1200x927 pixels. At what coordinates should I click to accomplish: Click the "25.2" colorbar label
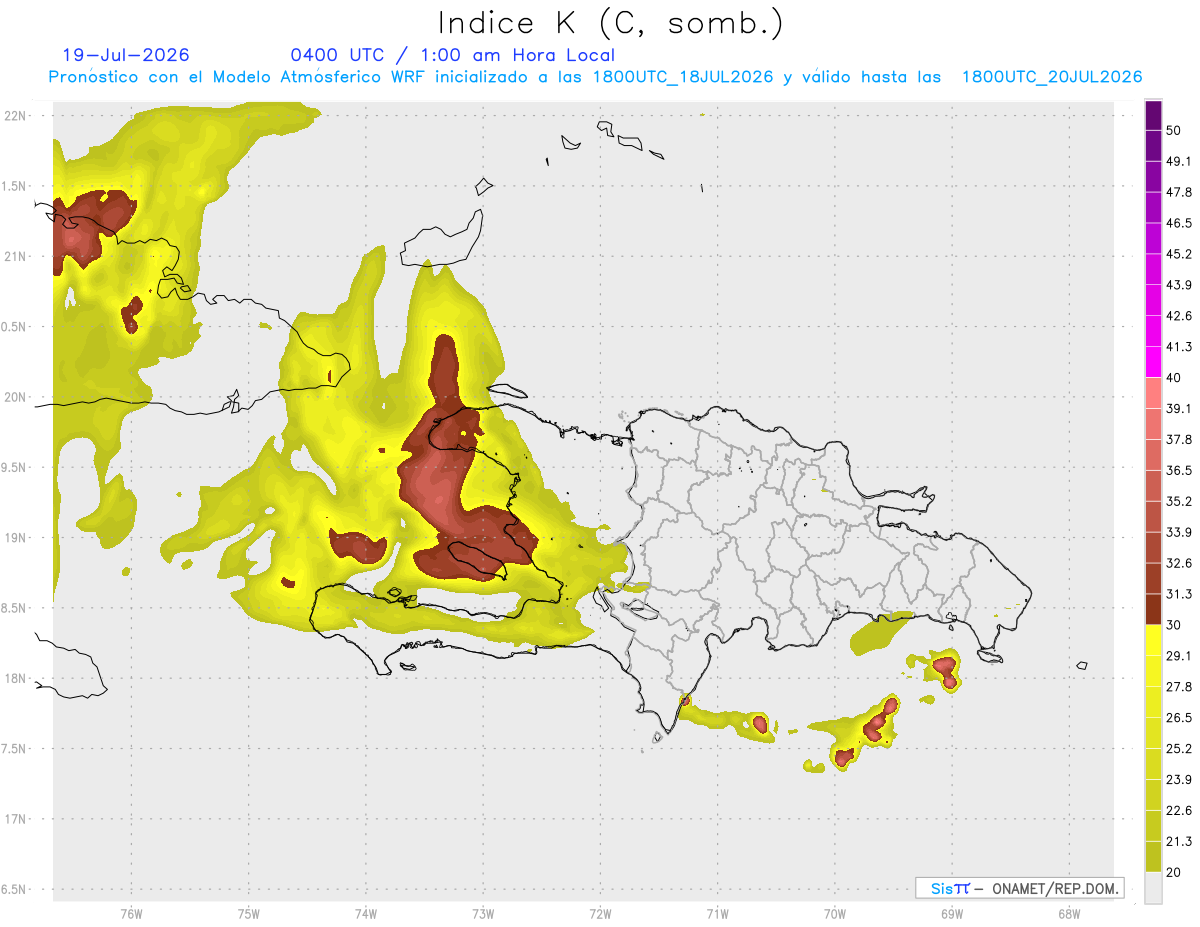[1180, 749]
